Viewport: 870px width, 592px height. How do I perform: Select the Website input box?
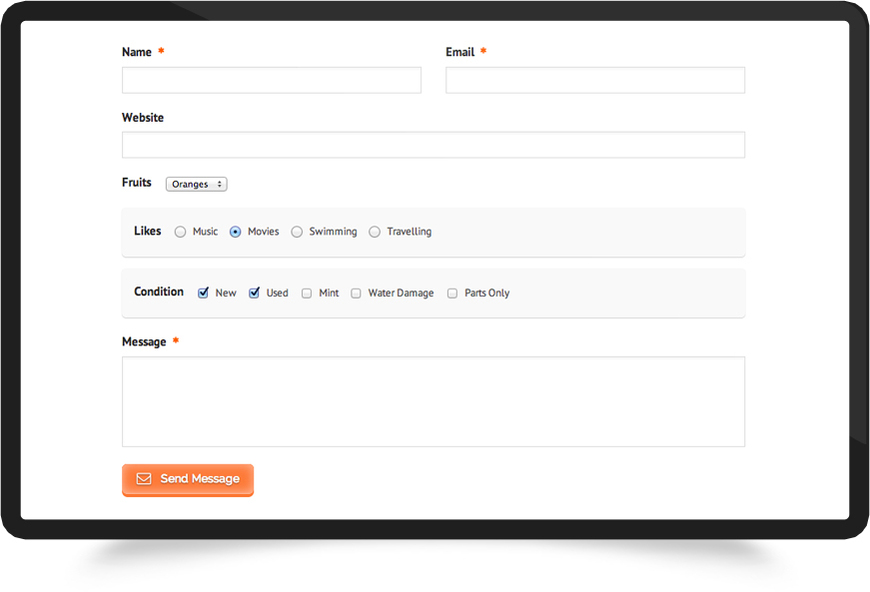[x=433, y=145]
